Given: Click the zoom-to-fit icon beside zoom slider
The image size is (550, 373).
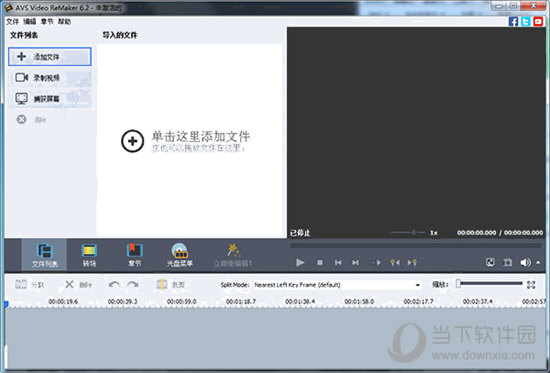Looking at the screenshot, I should coord(531,285).
